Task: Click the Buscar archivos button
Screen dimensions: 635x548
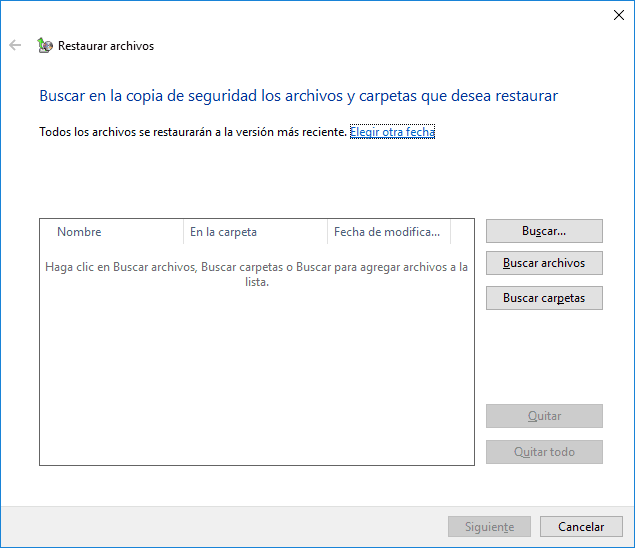Action: [544, 263]
